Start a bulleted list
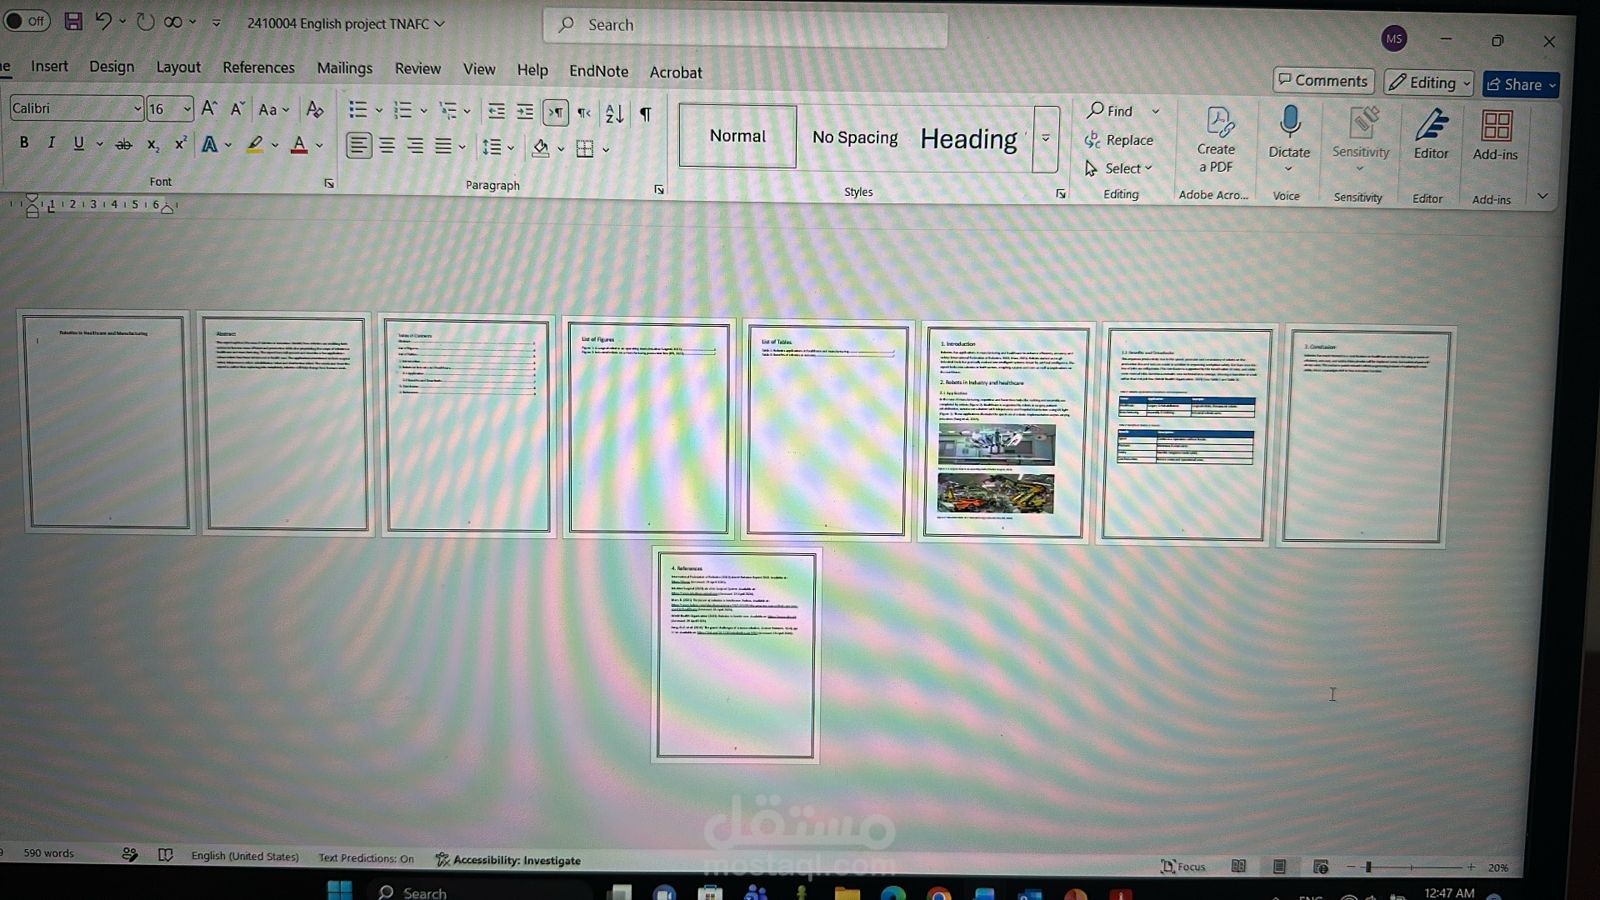Screen dimensions: 1600x900 point(357,110)
